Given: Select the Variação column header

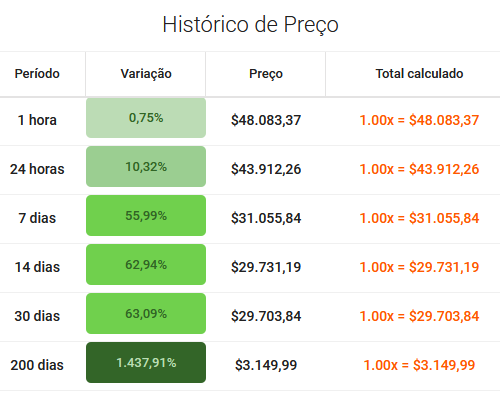Looking at the screenshot, I should (146, 74).
